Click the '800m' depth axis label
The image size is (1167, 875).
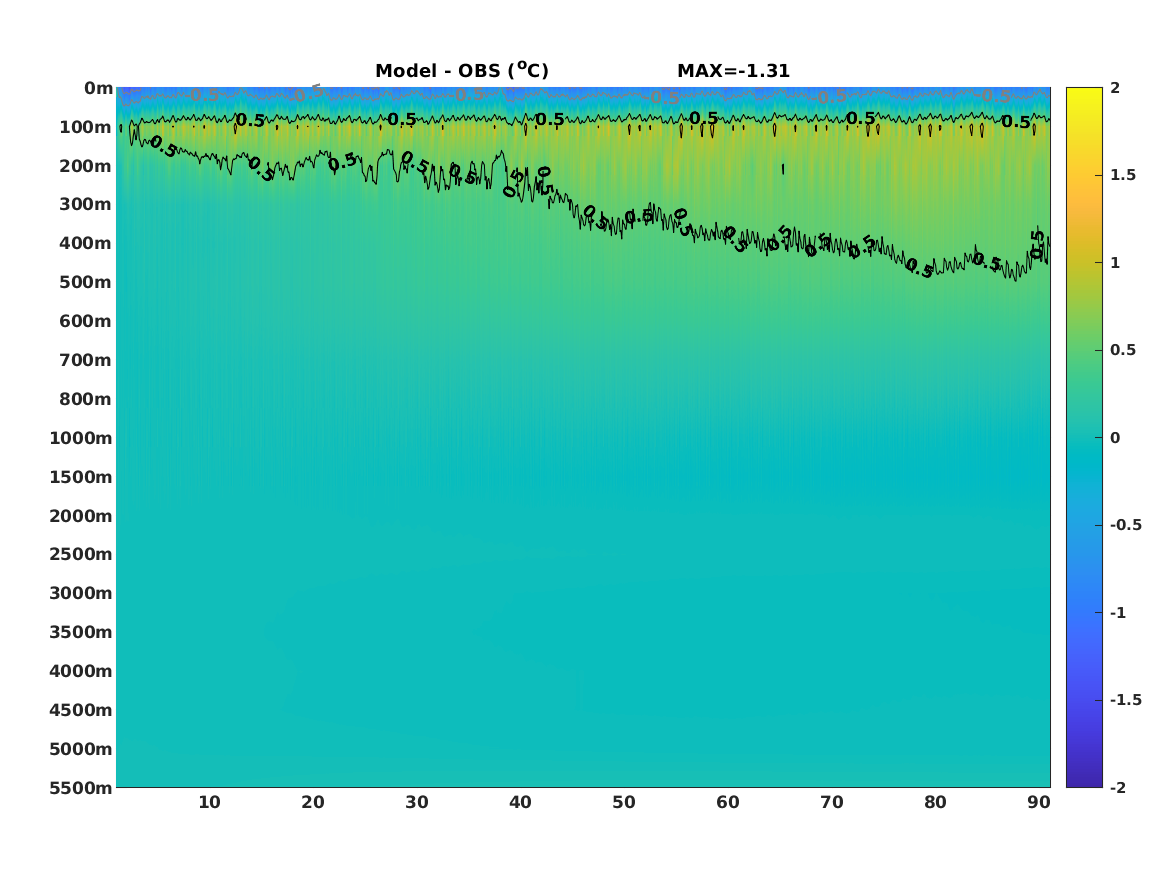tap(86, 400)
